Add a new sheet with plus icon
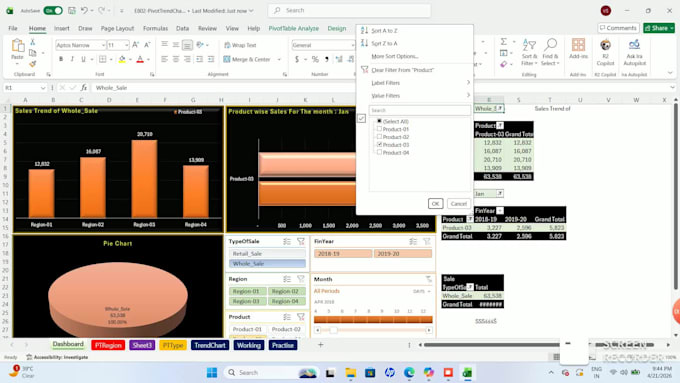The image size is (680, 383). pos(320,345)
